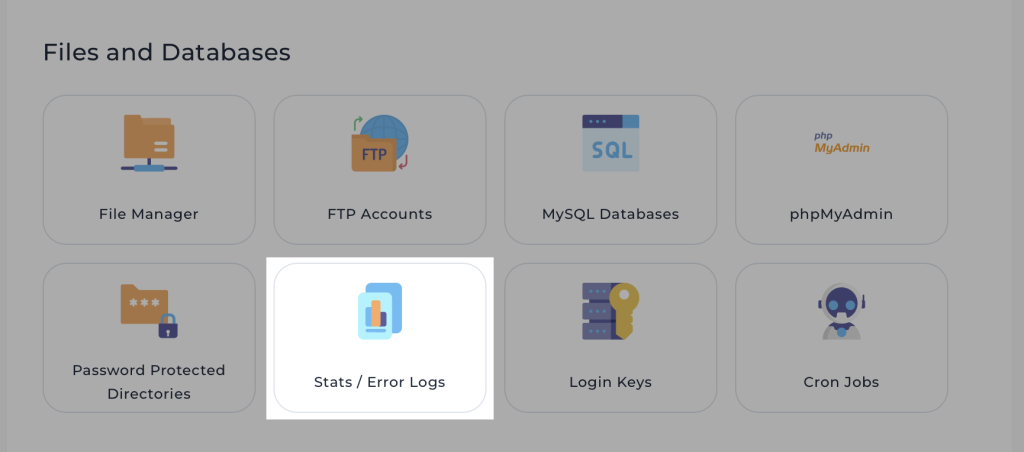
Task: Click the Stats / Error Logs chart icon
Action: coord(380,310)
